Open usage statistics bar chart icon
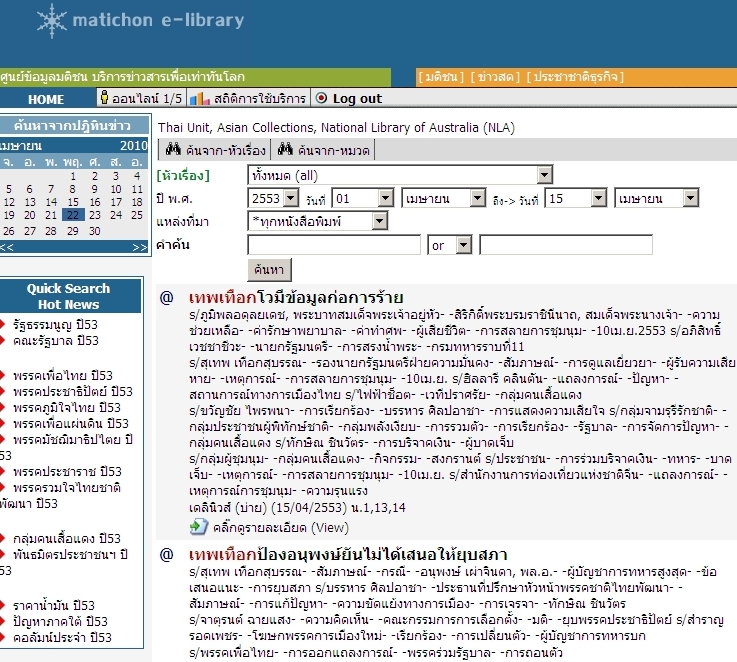This screenshot has width=737, height=662. (x=199, y=99)
